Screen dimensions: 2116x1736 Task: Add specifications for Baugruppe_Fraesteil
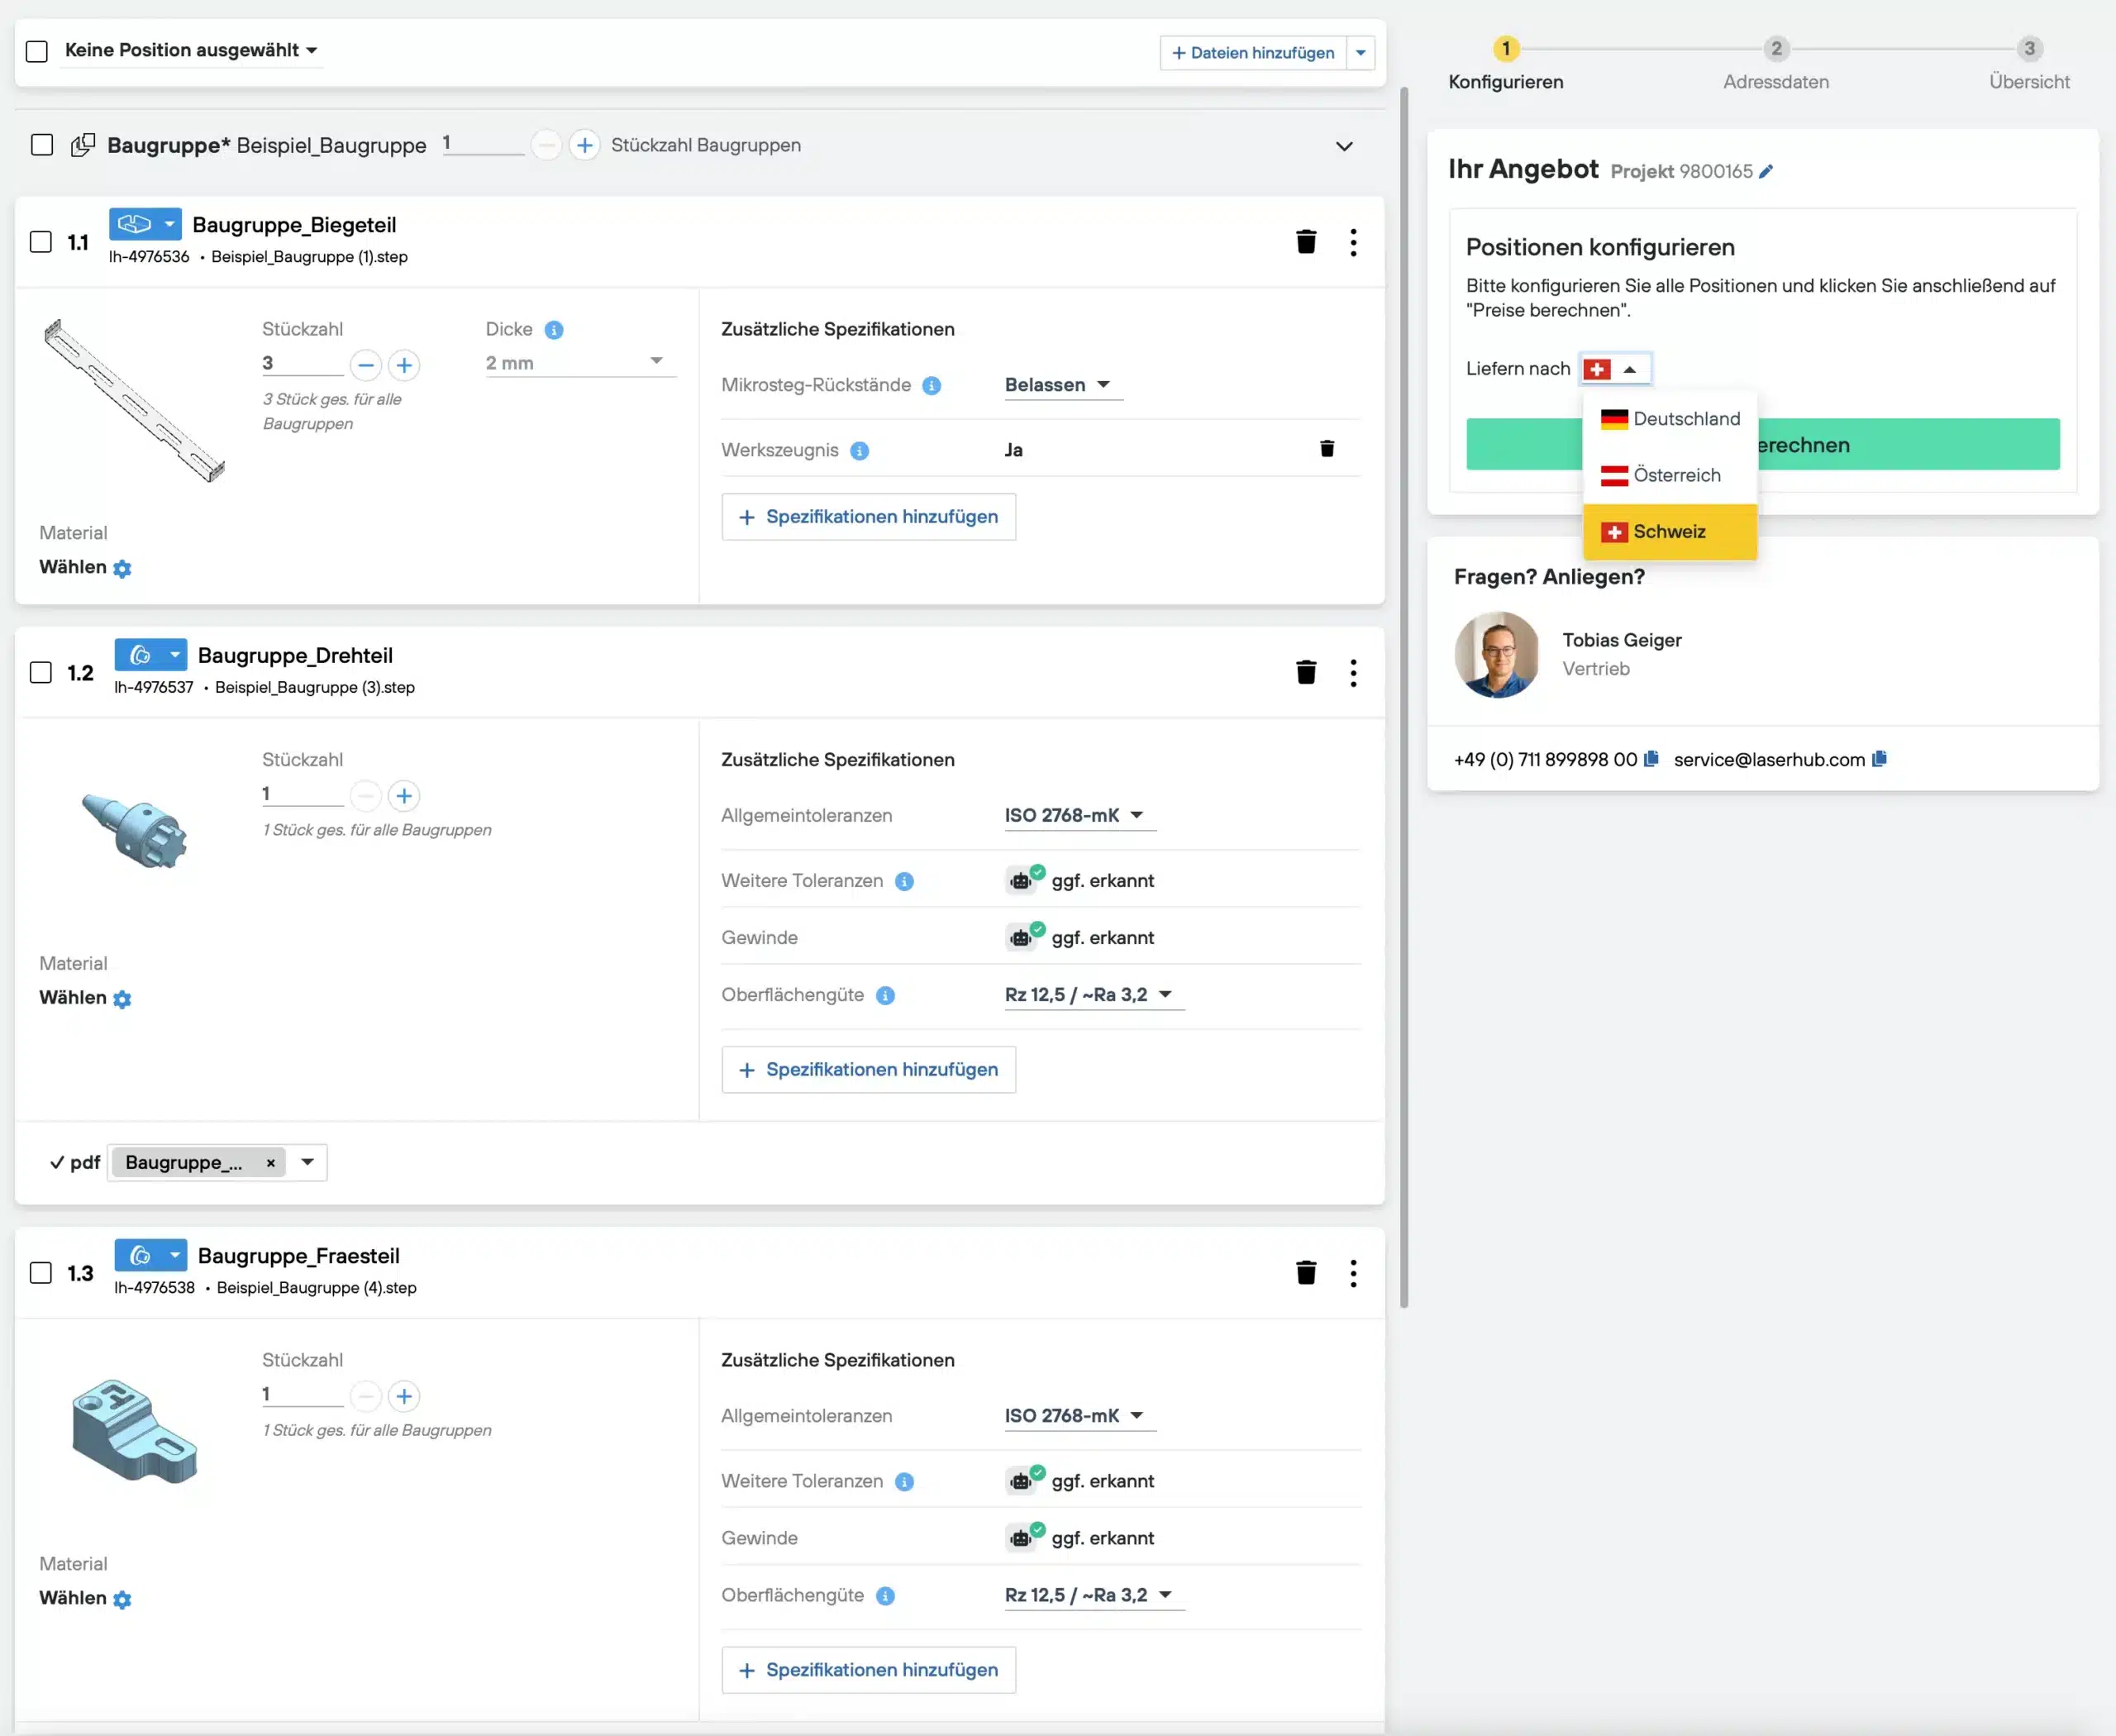869,1670
